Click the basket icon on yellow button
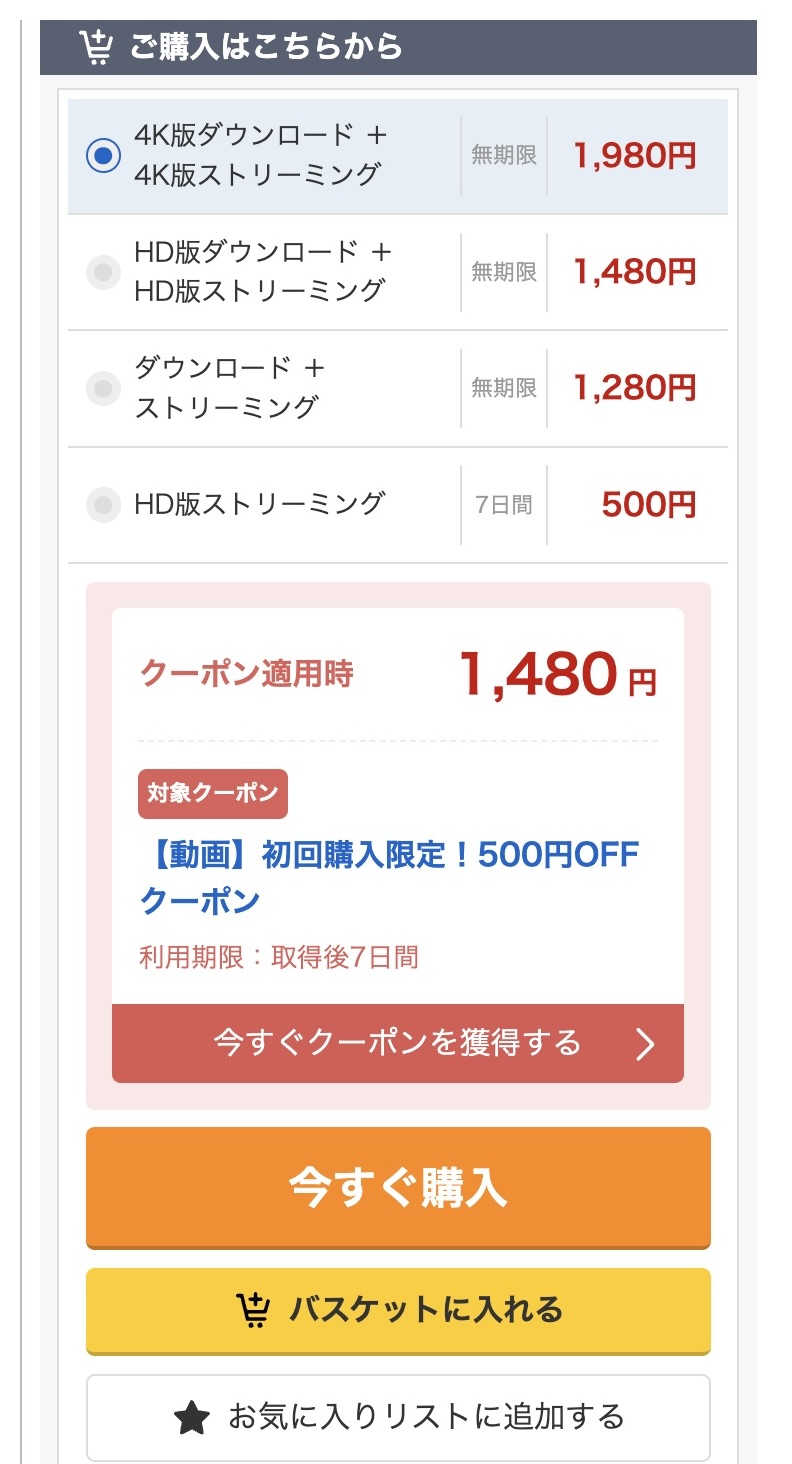Image resolution: width=792 pixels, height=1464 pixels. pos(253,1309)
